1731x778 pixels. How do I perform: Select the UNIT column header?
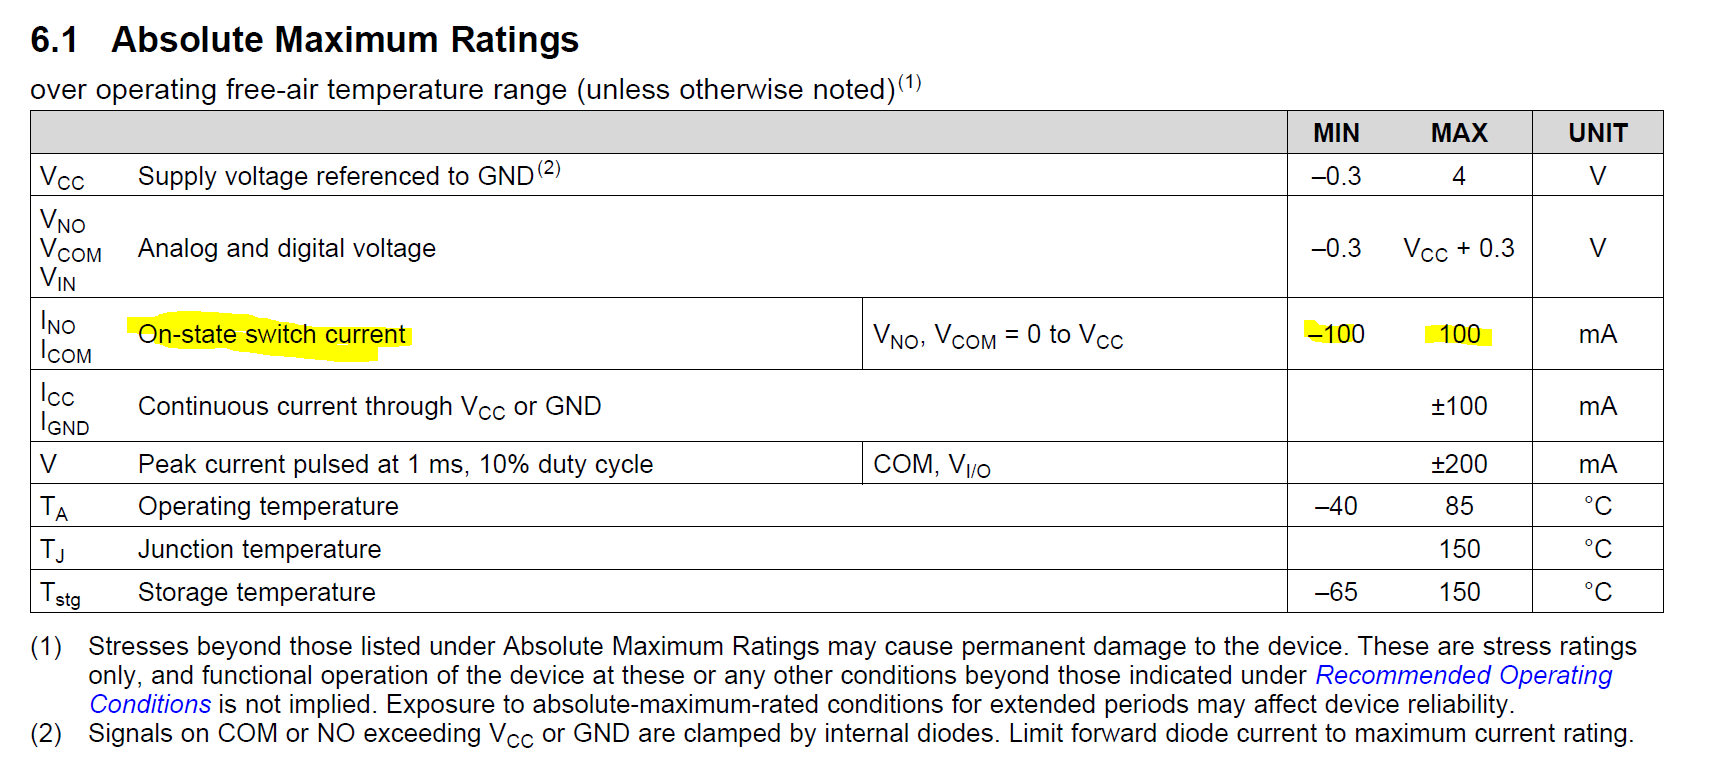pyautogui.click(x=1597, y=133)
